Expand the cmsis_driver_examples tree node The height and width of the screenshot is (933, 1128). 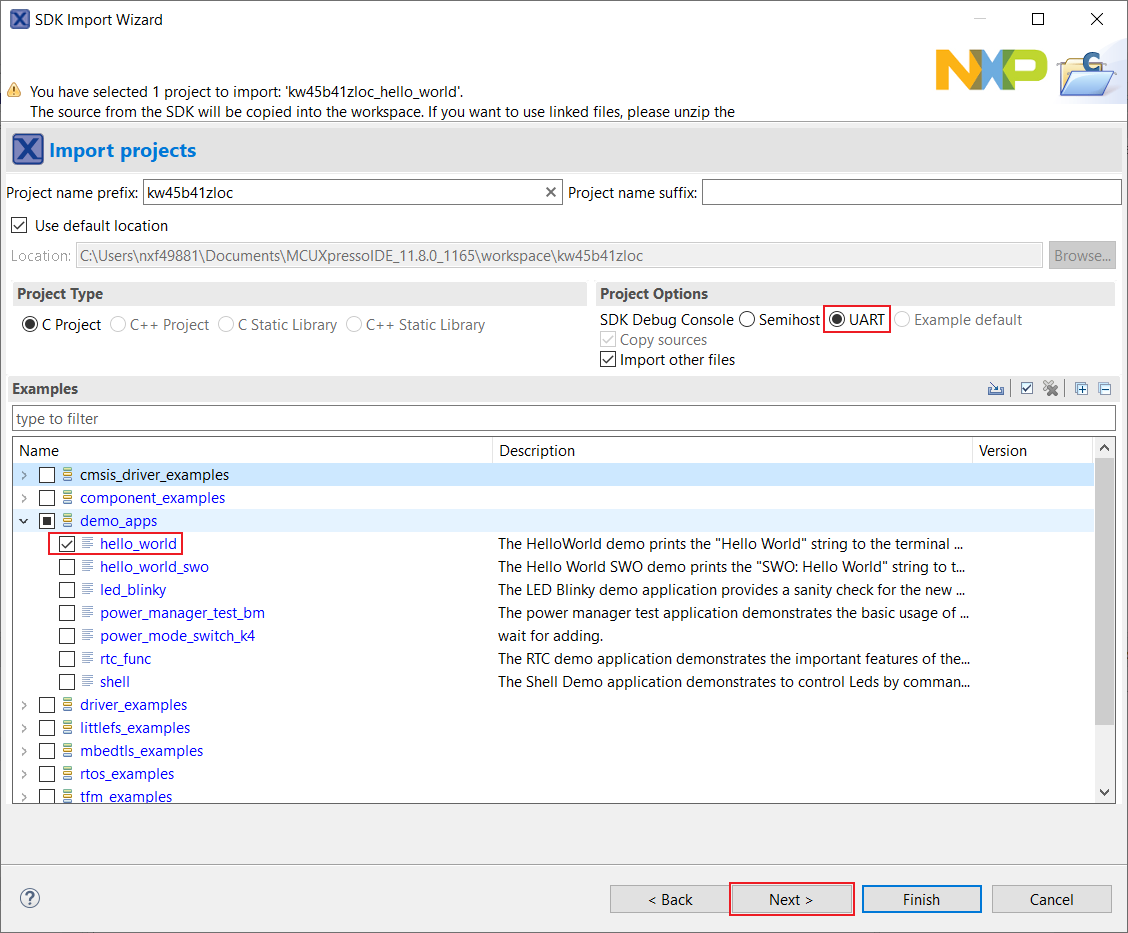pos(24,475)
